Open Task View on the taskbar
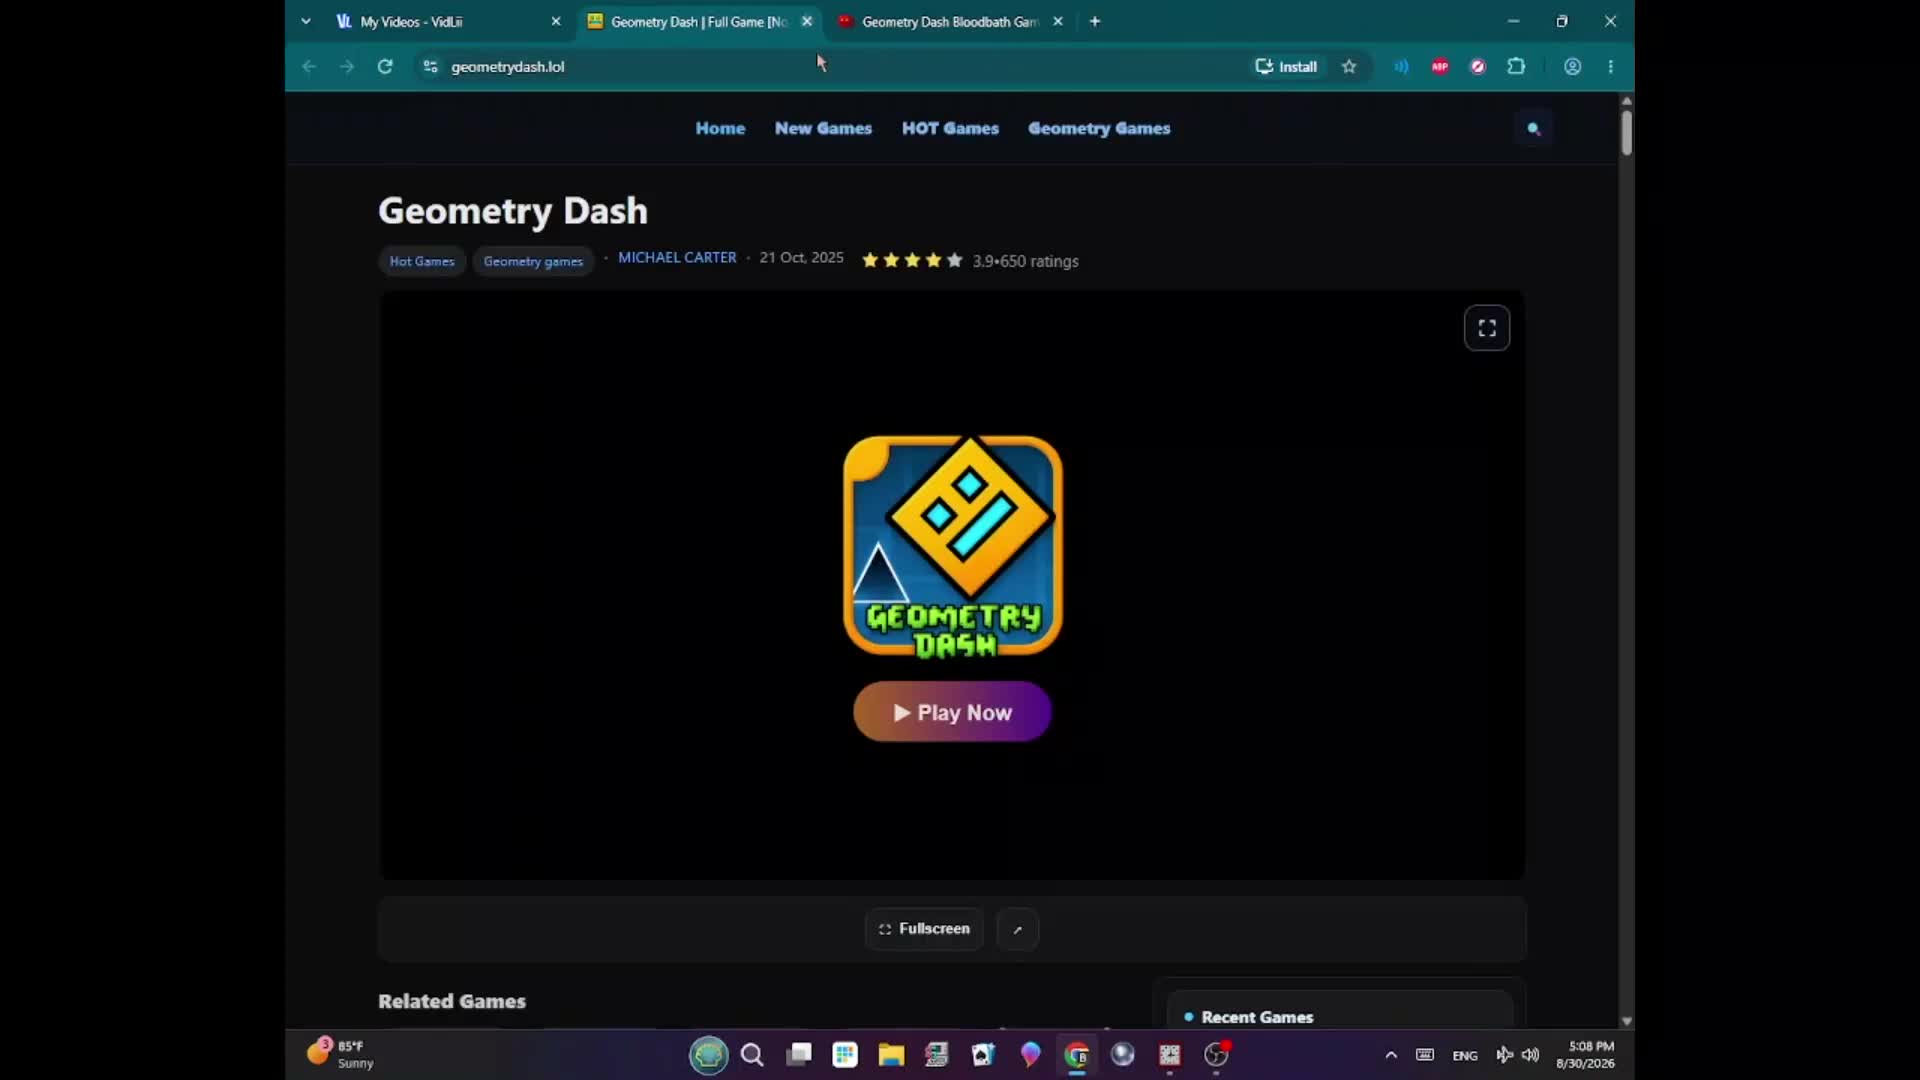The height and width of the screenshot is (1080, 1920). click(x=799, y=1055)
